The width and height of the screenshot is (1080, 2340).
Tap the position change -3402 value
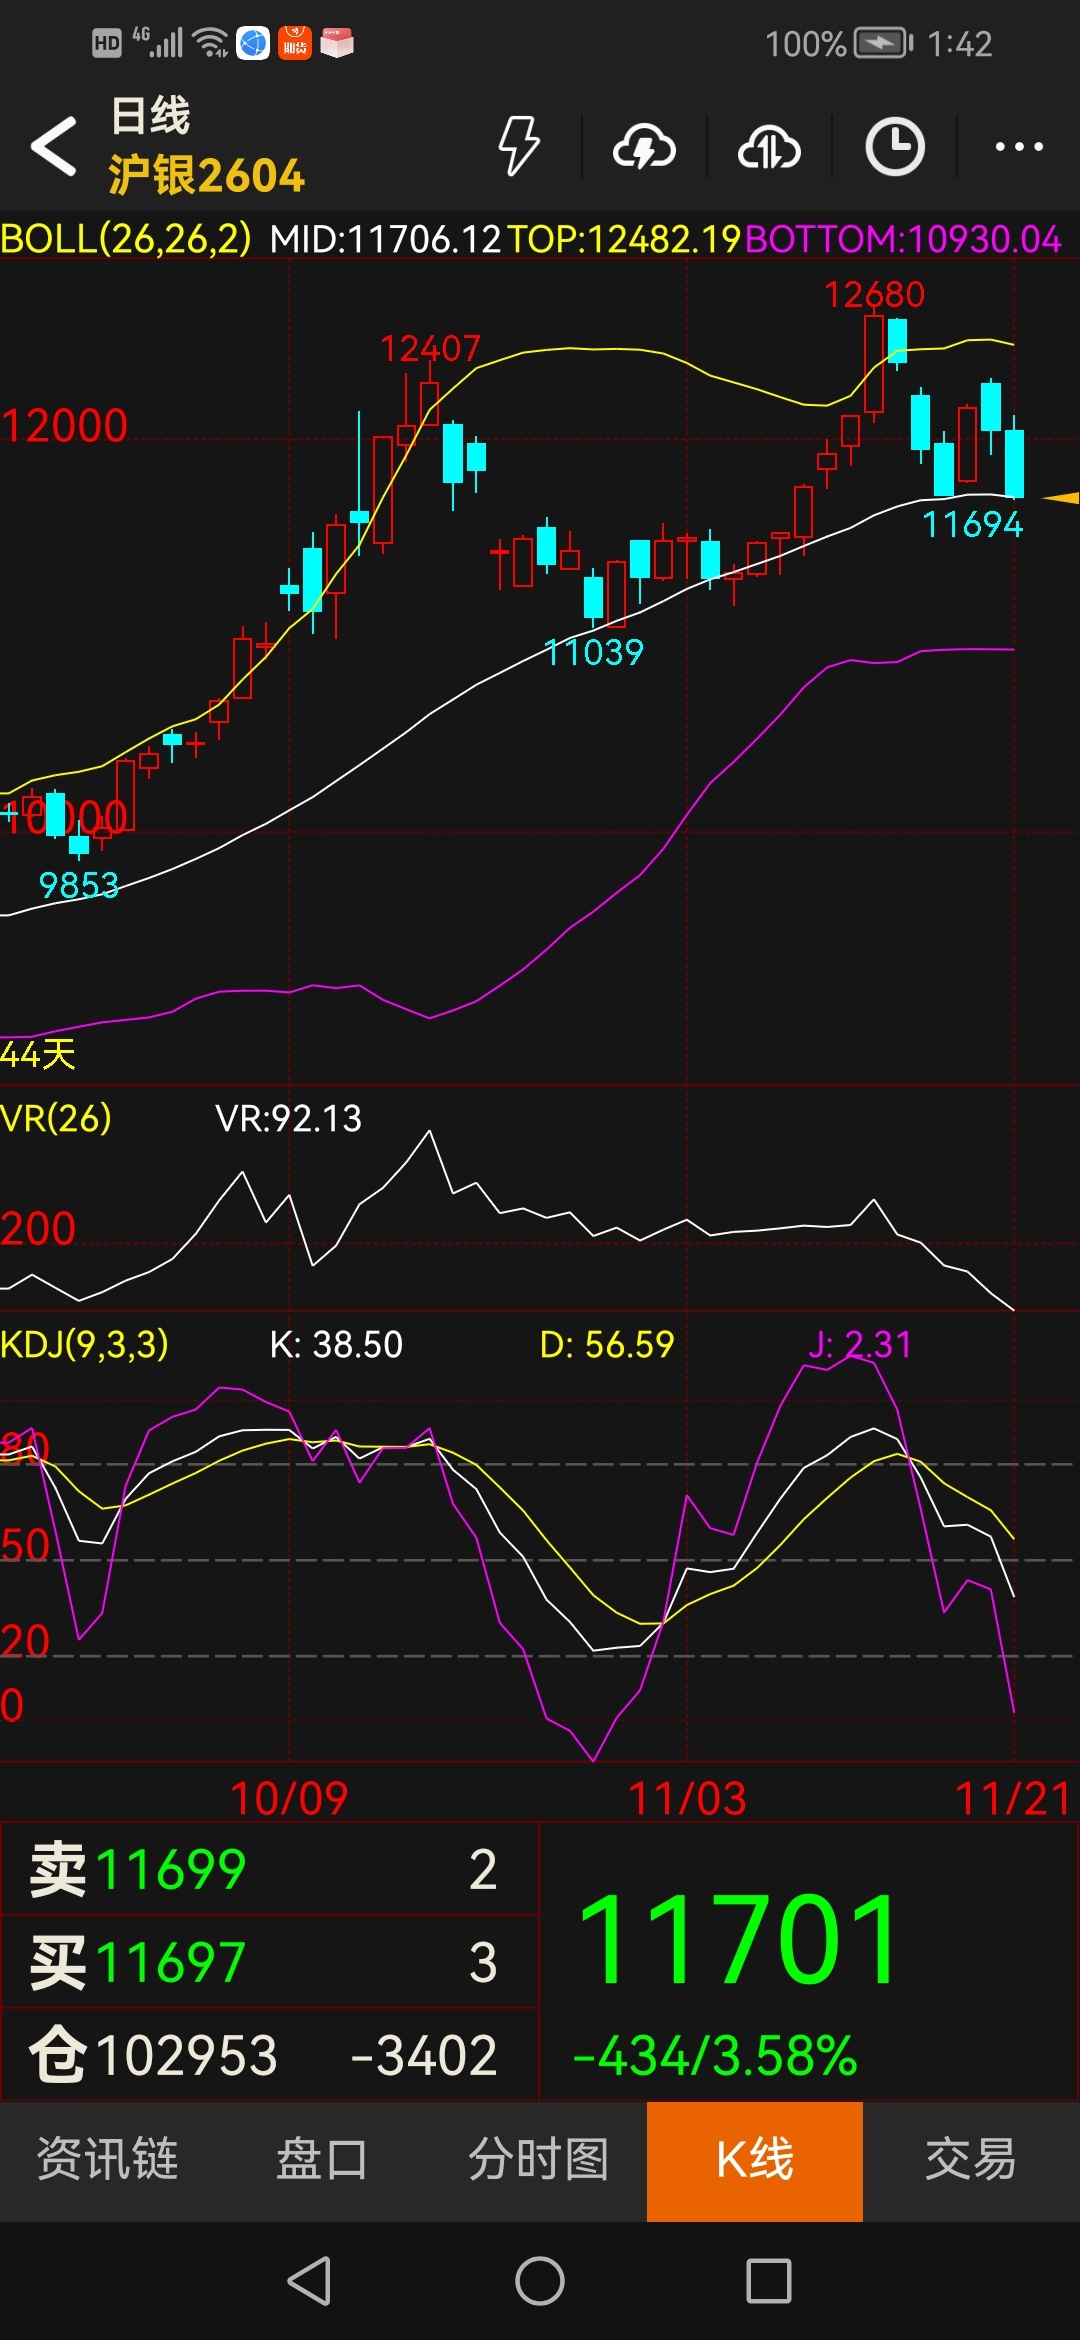click(x=424, y=2056)
